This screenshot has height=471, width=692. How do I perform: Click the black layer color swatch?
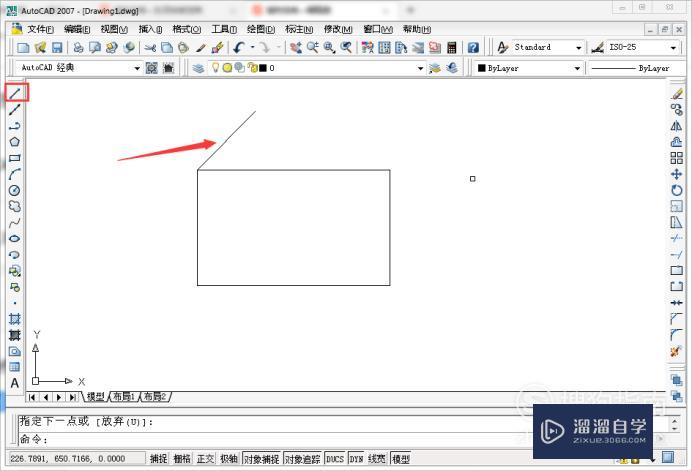point(263,68)
